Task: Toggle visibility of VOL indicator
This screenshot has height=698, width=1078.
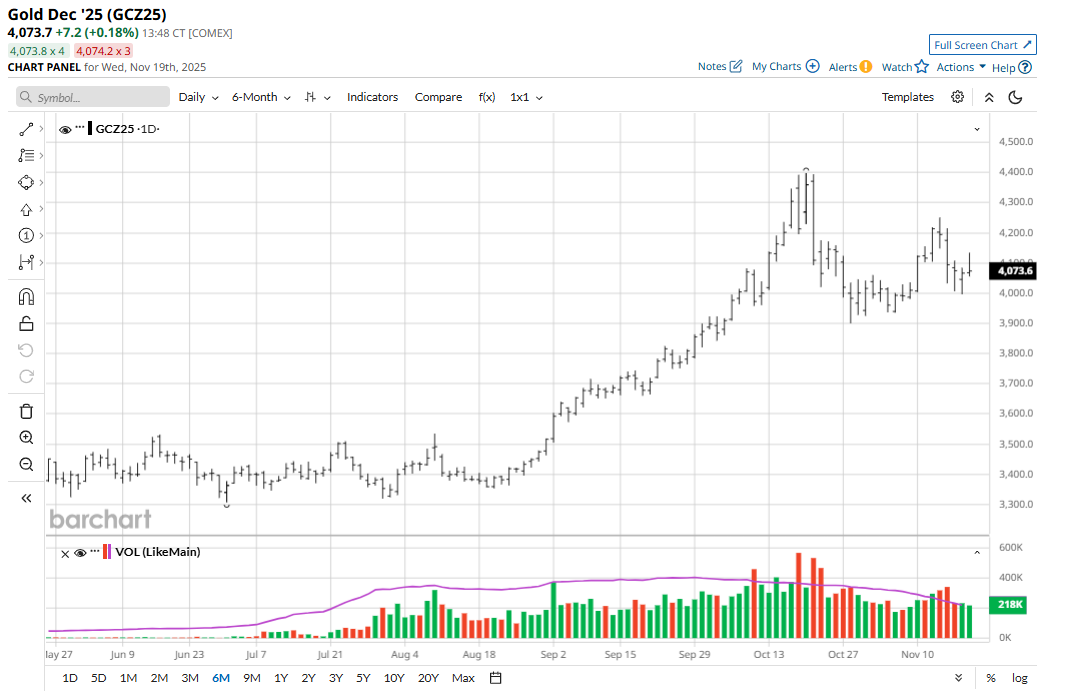Action: pos(80,553)
